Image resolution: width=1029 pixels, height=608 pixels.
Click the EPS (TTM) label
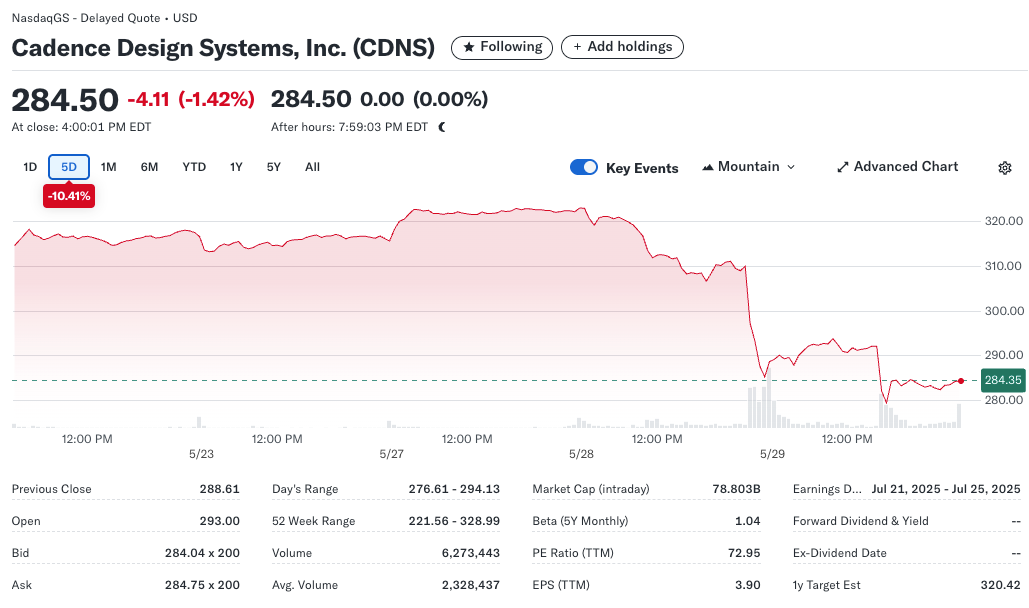coord(561,585)
